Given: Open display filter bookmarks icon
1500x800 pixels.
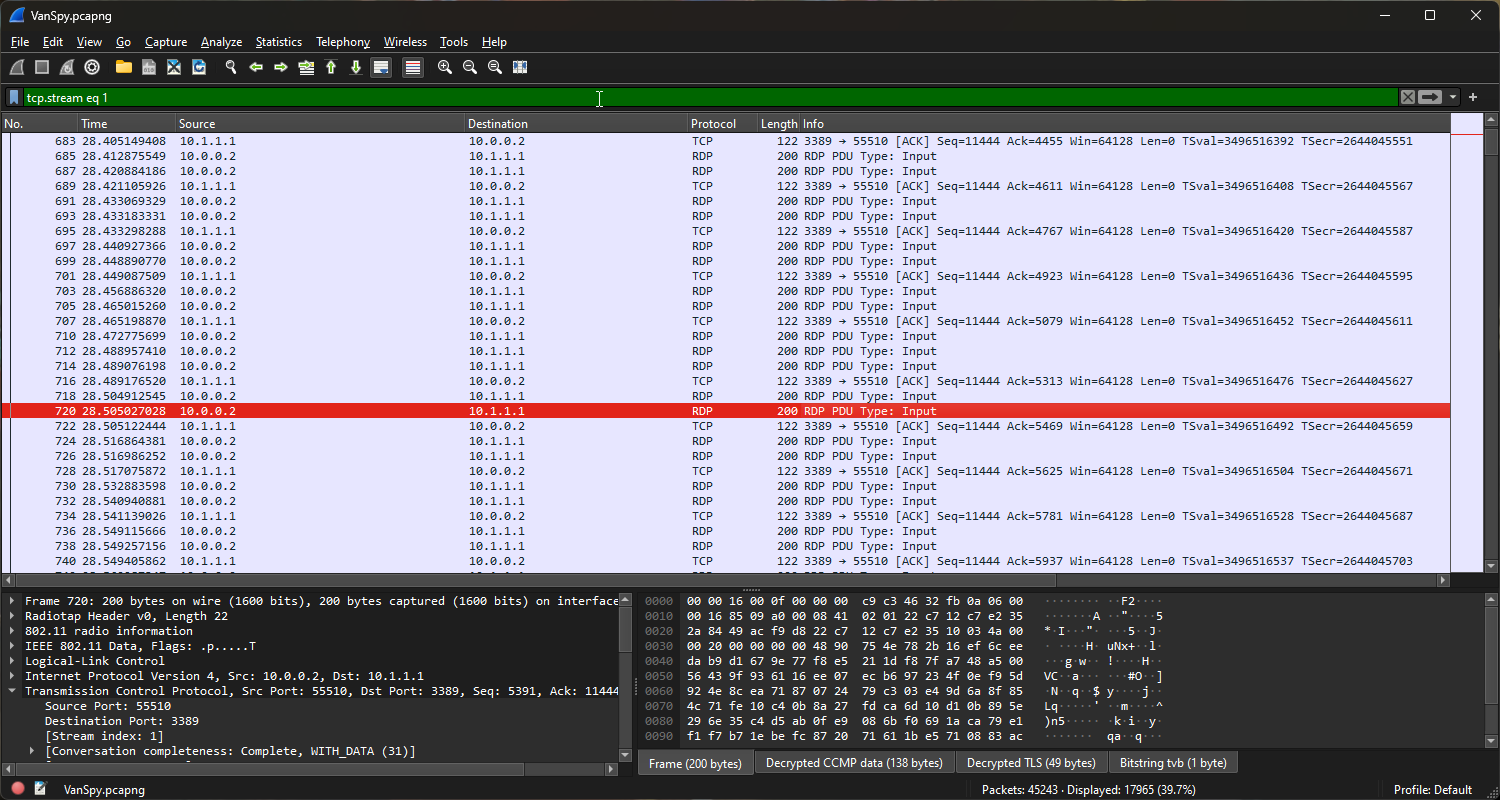Looking at the screenshot, I should pyautogui.click(x=14, y=97).
